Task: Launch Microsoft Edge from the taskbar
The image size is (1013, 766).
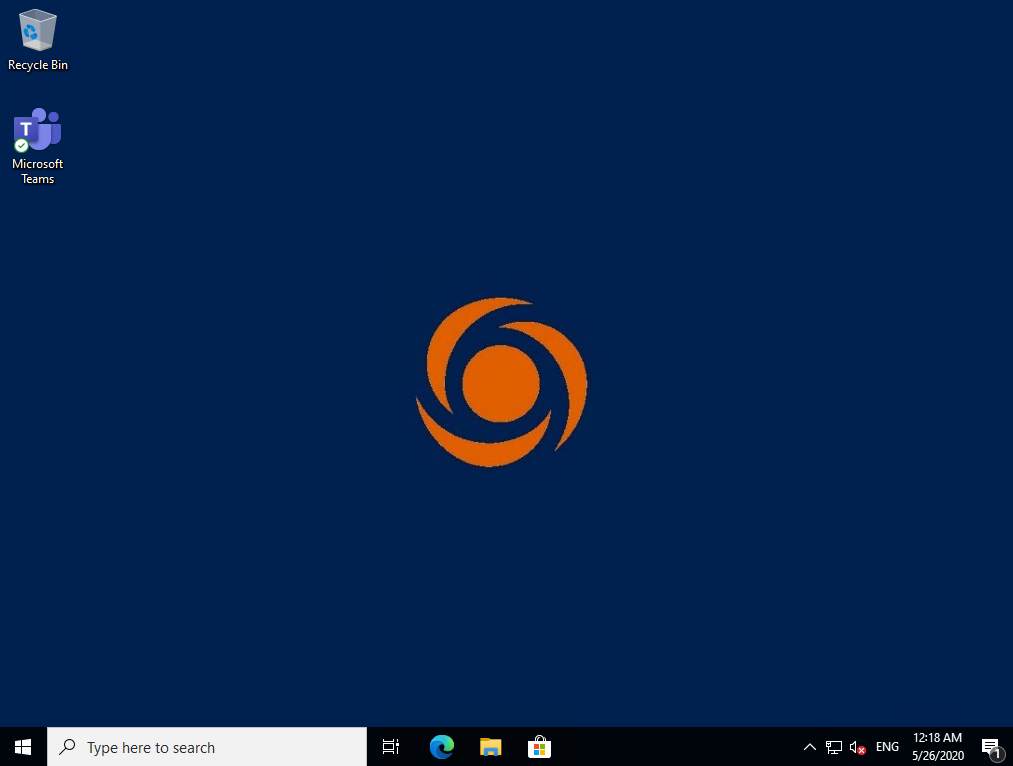Action: (441, 747)
